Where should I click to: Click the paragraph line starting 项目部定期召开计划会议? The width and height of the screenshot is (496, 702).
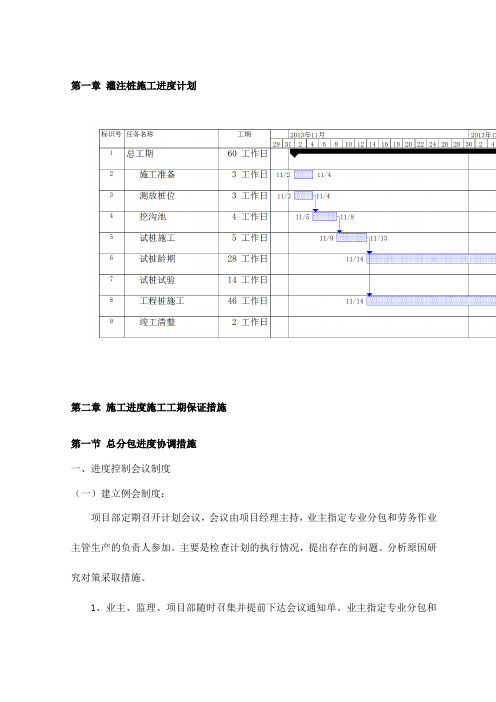click(264, 518)
